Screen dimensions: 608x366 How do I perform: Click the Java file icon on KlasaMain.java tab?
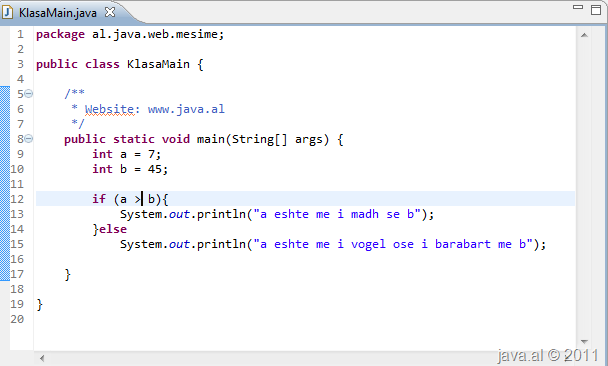point(7,13)
